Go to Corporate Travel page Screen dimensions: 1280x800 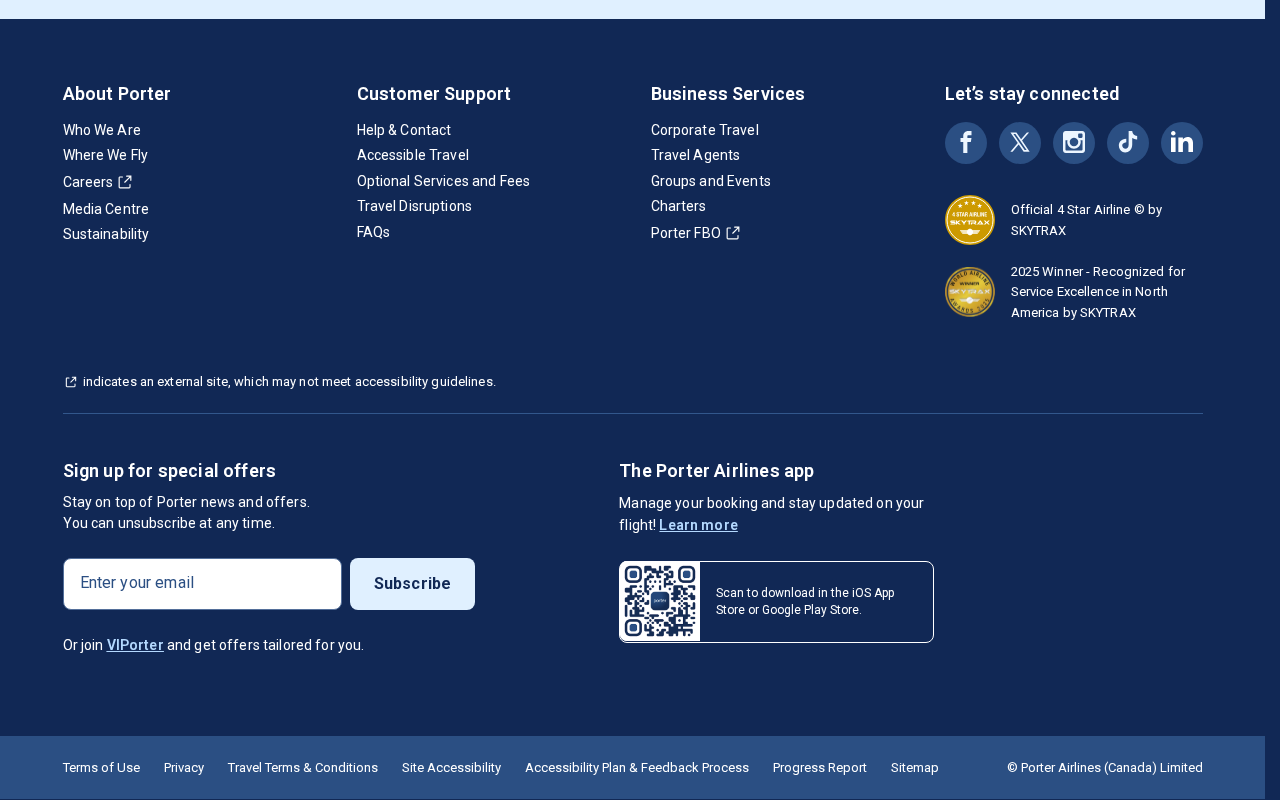point(705,130)
